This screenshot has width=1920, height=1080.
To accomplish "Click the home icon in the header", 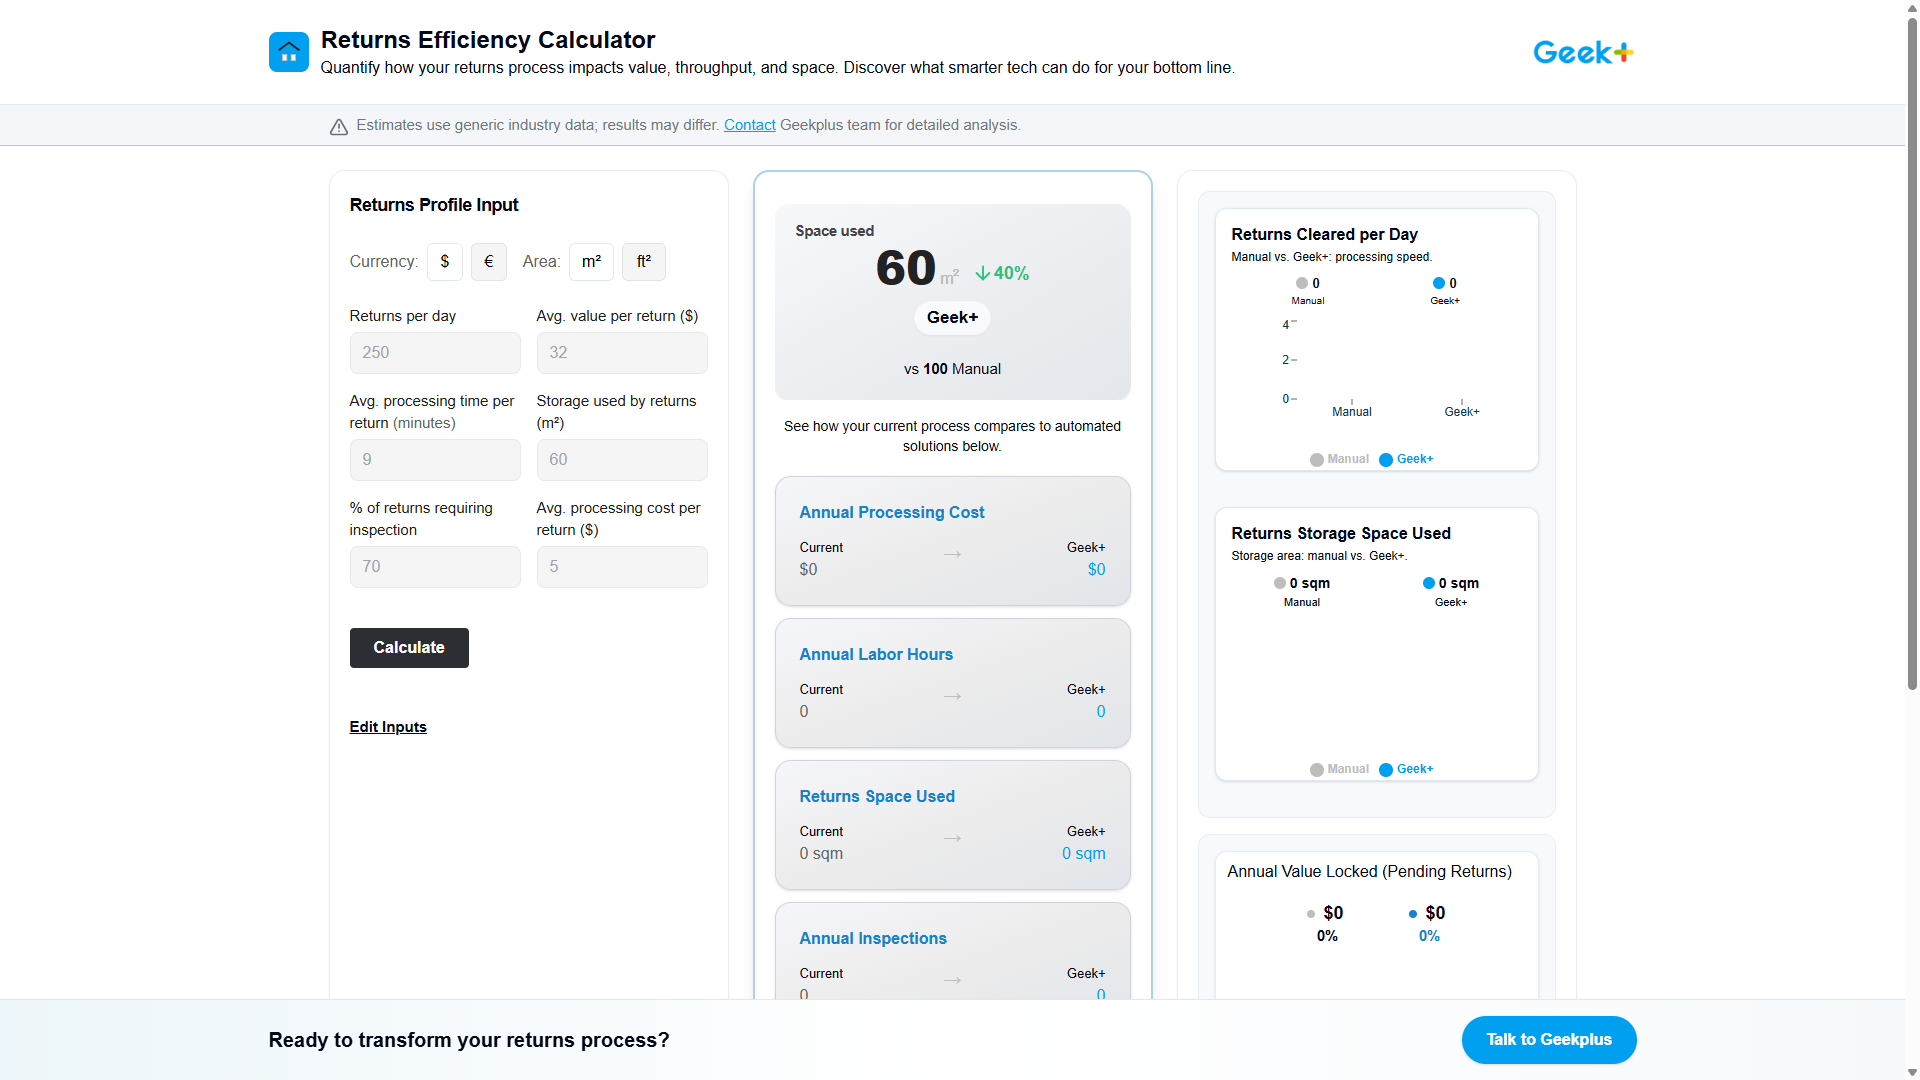I will [x=288, y=52].
